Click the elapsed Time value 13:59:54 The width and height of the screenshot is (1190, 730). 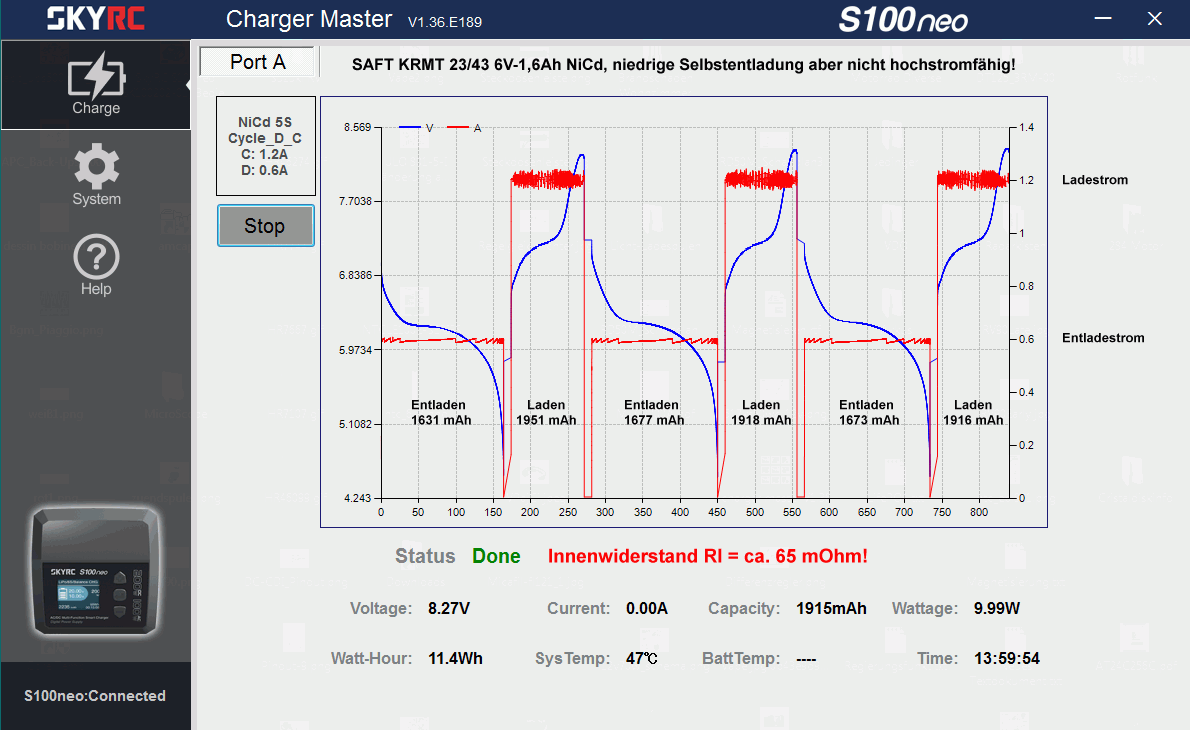(x=1006, y=658)
